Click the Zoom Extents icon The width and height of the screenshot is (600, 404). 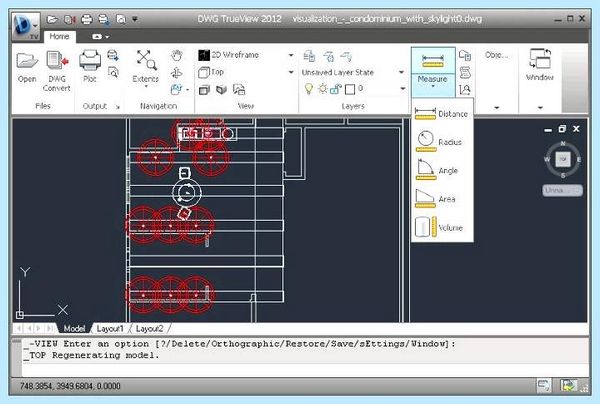click(x=146, y=60)
